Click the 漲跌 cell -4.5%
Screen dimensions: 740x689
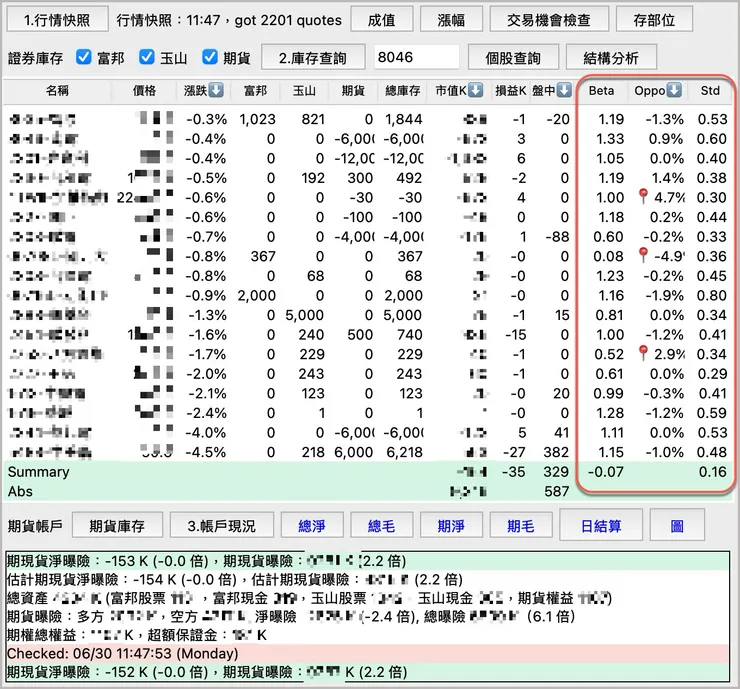coord(205,452)
